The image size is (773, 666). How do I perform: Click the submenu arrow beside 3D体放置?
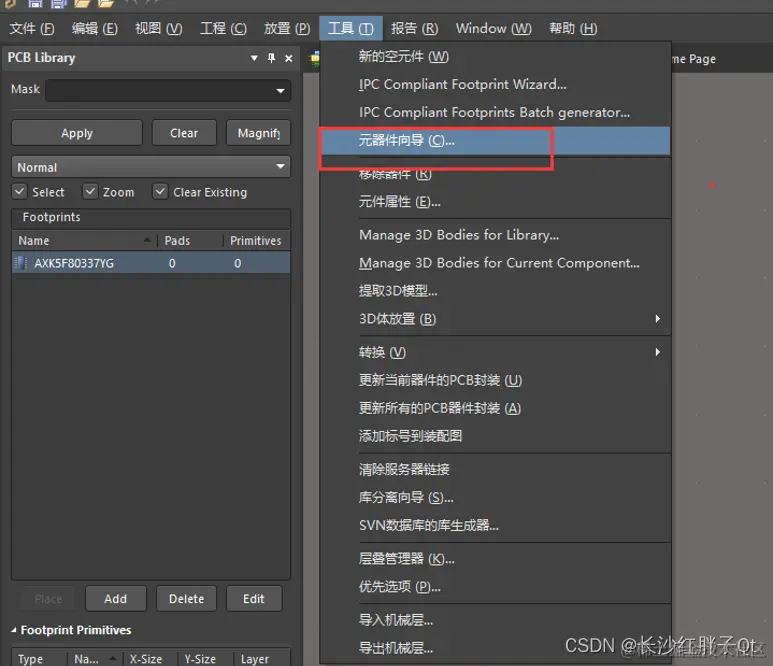[658, 319]
